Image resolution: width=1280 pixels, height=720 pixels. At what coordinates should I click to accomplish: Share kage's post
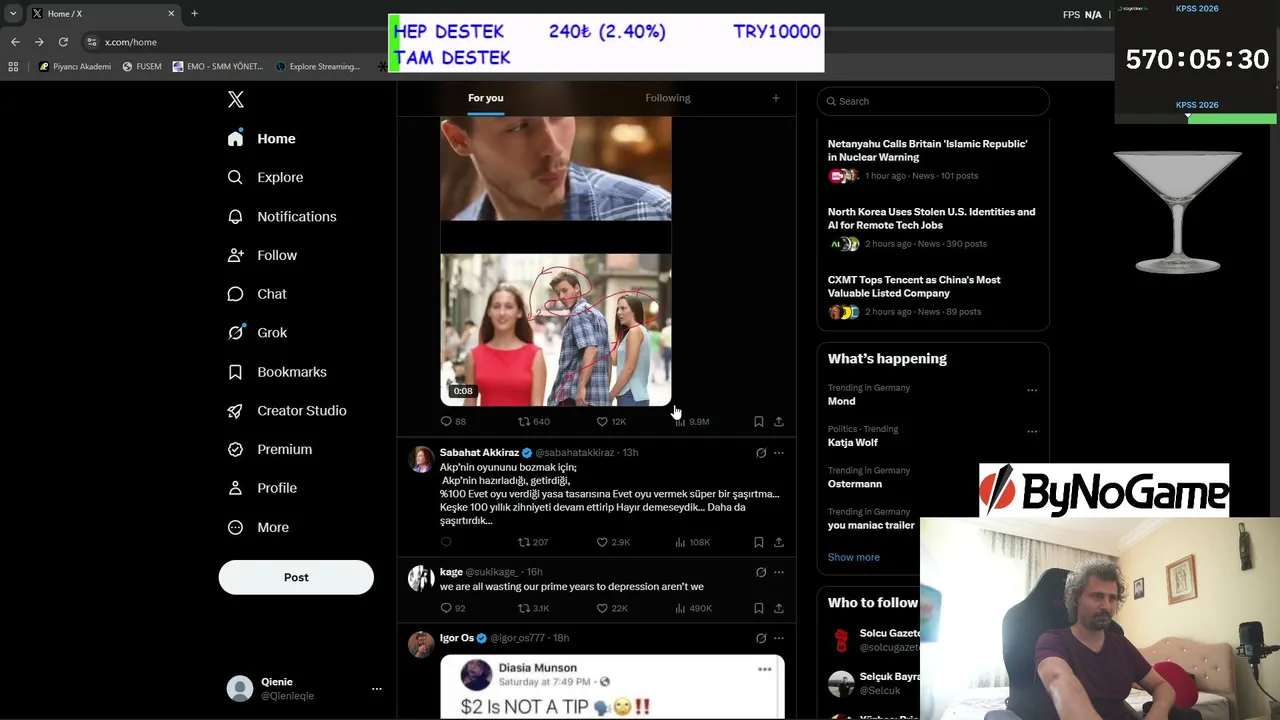[x=779, y=608]
